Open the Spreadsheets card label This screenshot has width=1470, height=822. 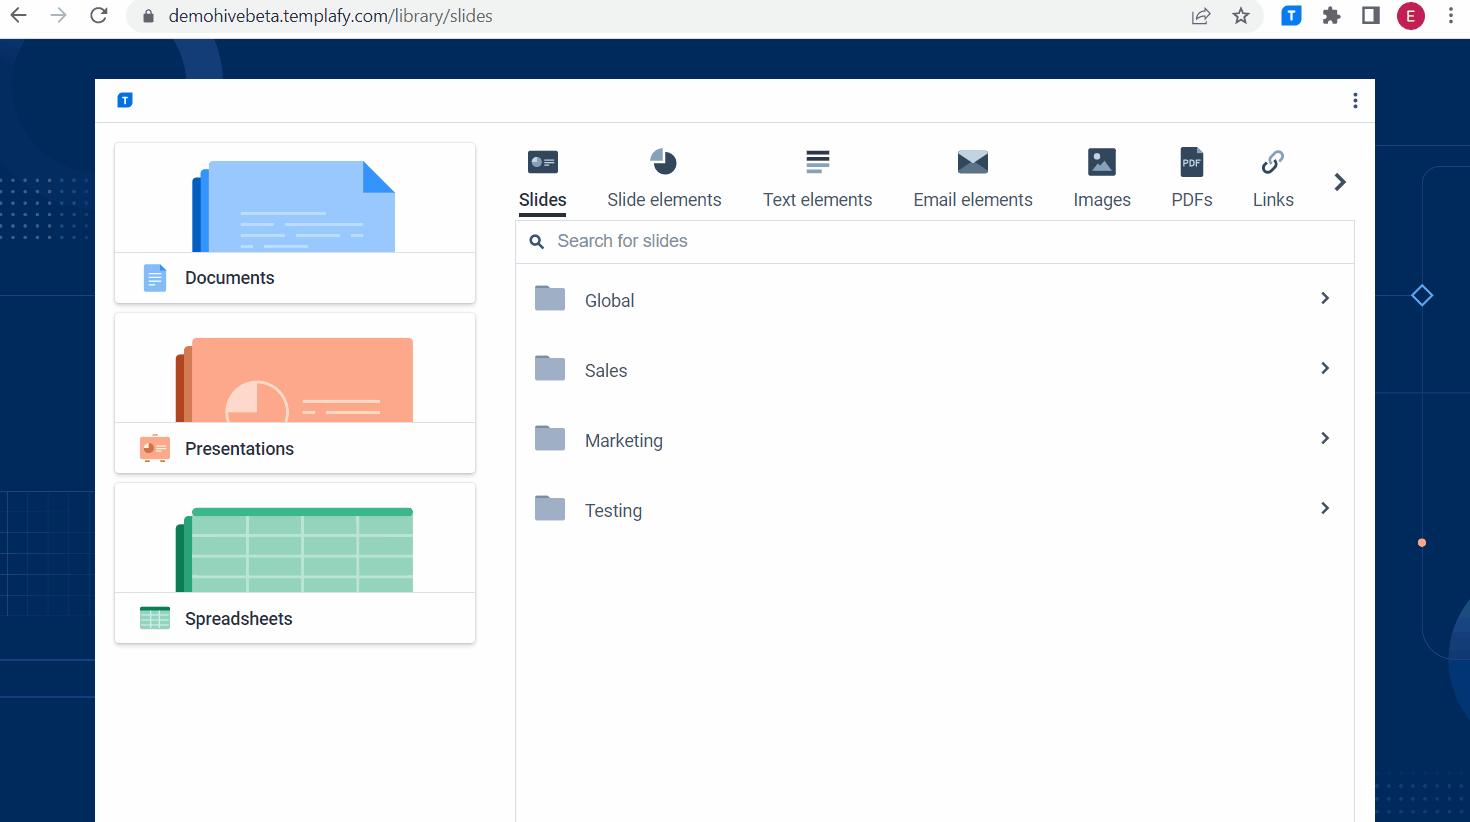click(x=238, y=619)
